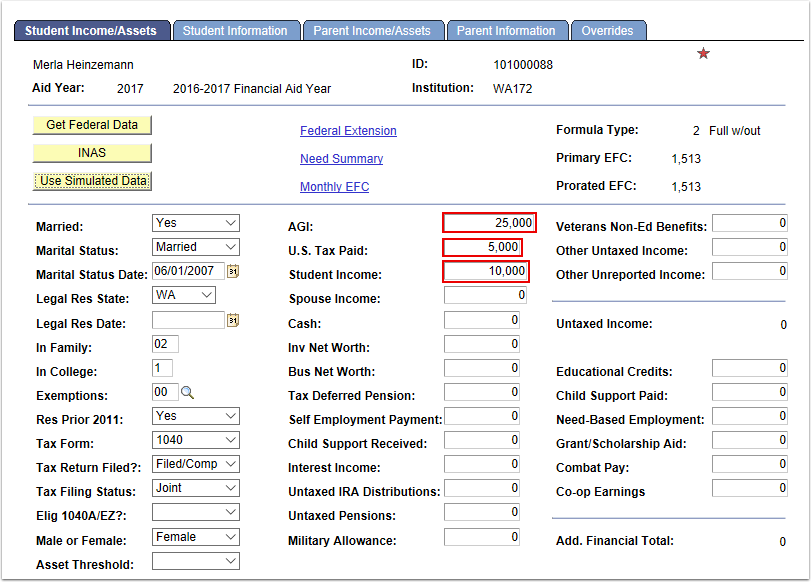The height and width of the screenshot is (582, 811).
Task: Click the Student Income field
Action: pos(486,271)
